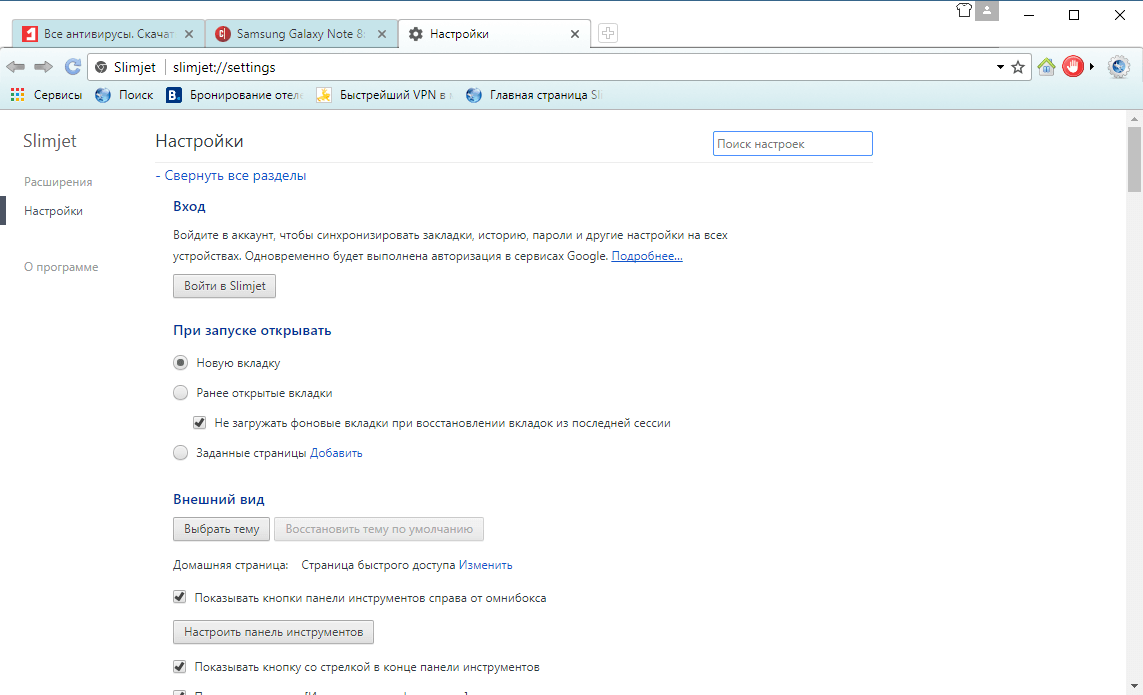The width and height of the screenshot is (1143, 695).
Task: Click the 'Выбрать тему' button
Action: point(222,529)
